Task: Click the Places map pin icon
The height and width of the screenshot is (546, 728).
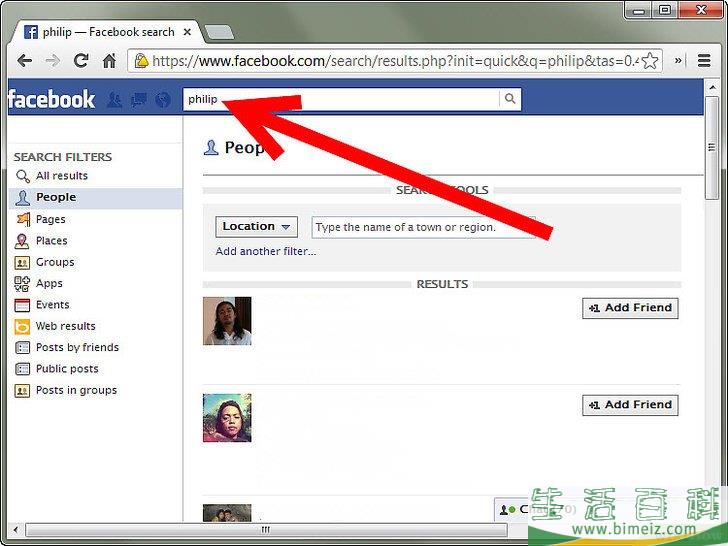Action: [x=22, y=241]
